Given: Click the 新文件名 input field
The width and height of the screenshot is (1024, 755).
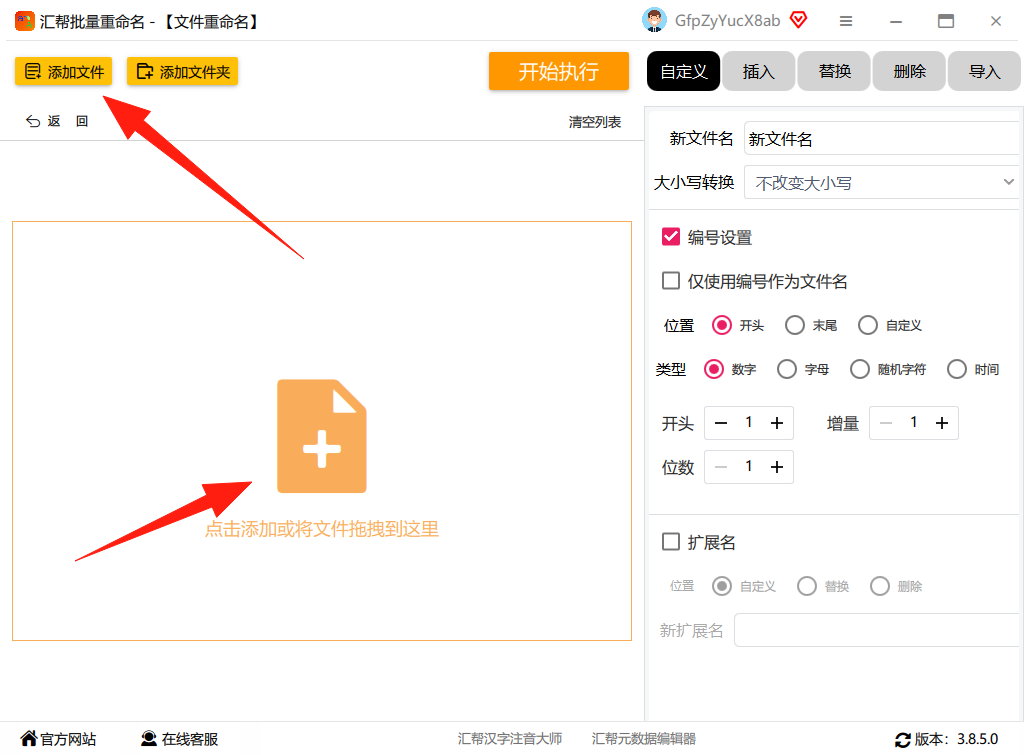Looking at the screenshot, I should point(881,138).
